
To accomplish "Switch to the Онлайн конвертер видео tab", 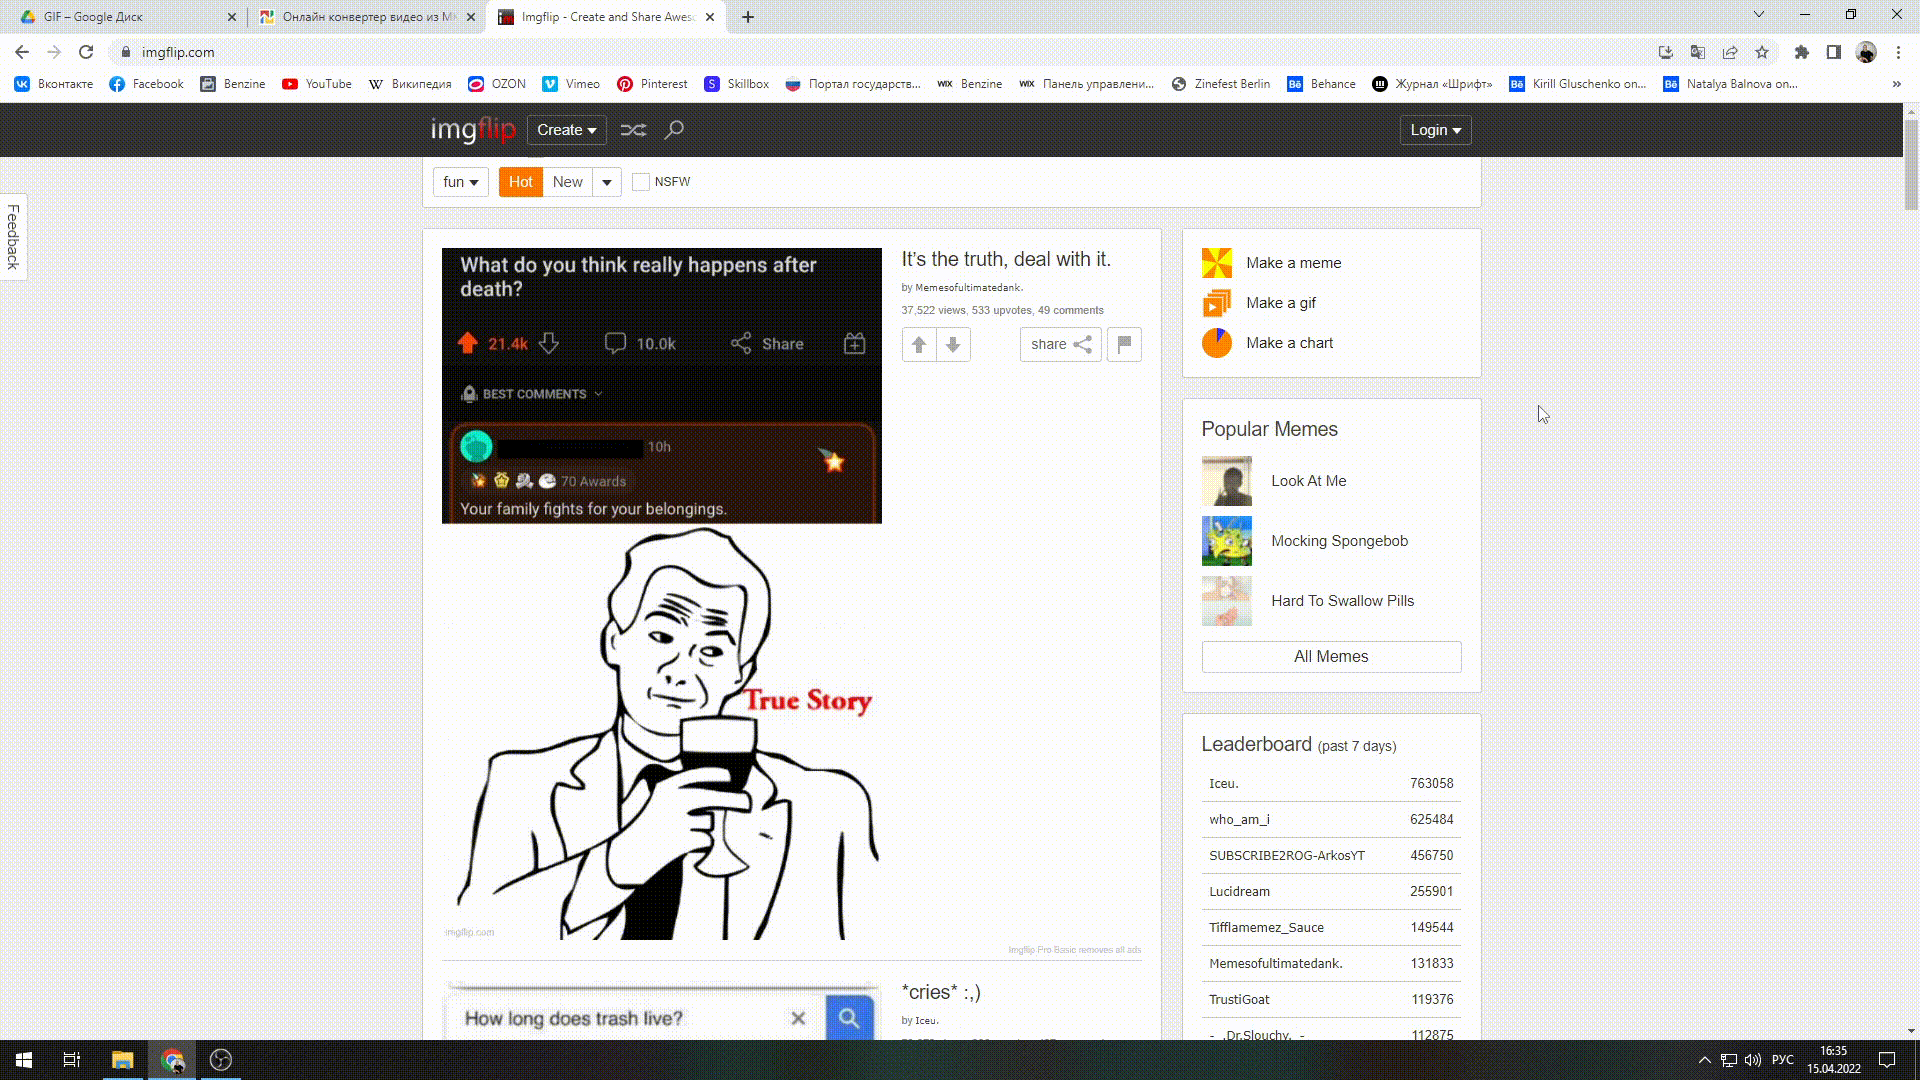I will [365, 17].
